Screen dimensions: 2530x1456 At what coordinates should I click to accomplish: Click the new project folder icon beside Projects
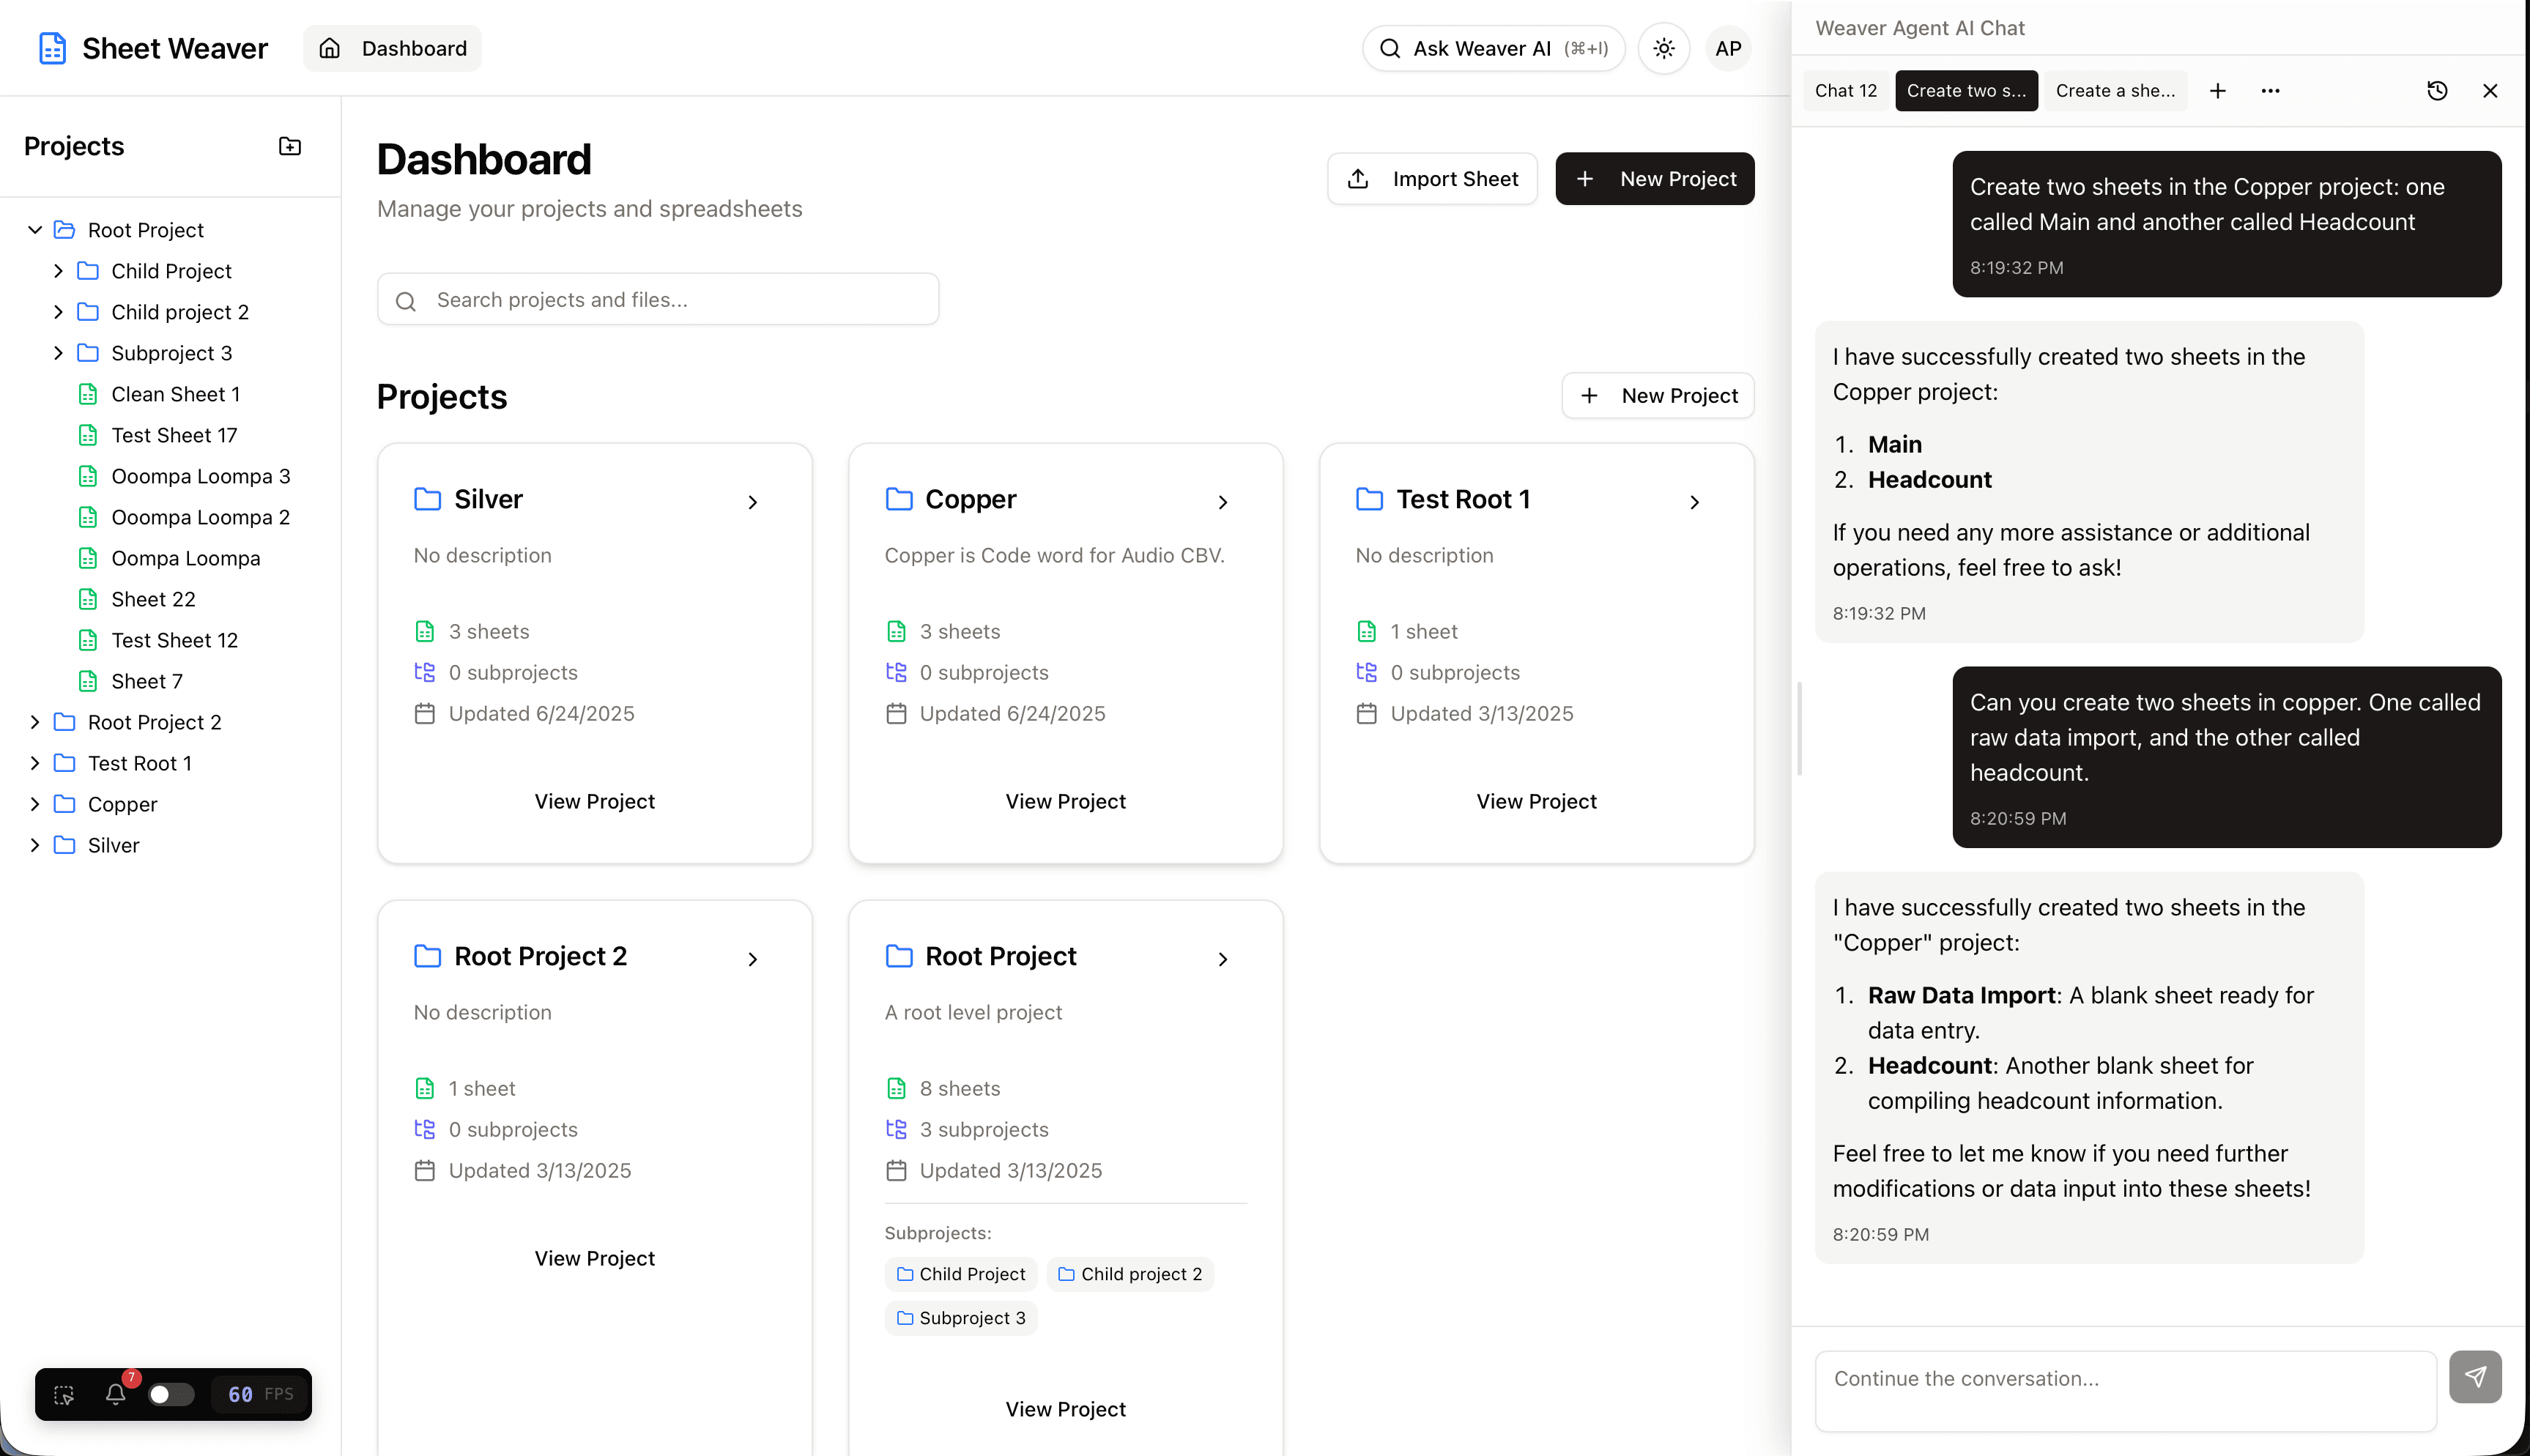tap(289, 146)
